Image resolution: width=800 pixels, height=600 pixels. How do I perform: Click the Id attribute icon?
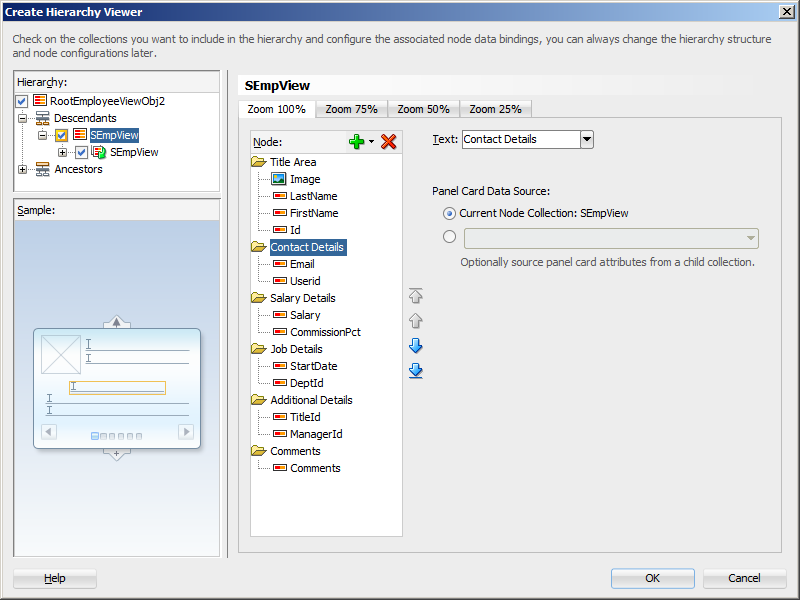[280, 229]
